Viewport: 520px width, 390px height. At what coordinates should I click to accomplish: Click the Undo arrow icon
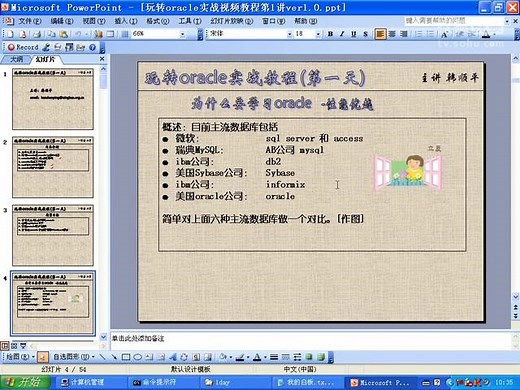click(78, 34)
